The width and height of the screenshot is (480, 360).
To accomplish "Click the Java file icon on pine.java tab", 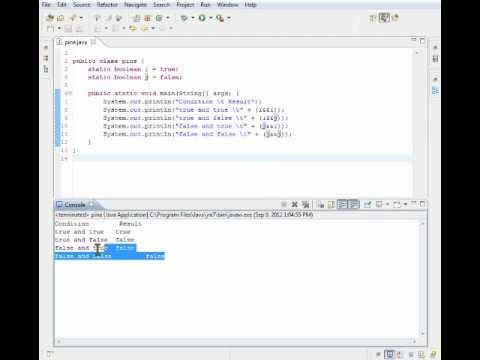I will (59, 42).
